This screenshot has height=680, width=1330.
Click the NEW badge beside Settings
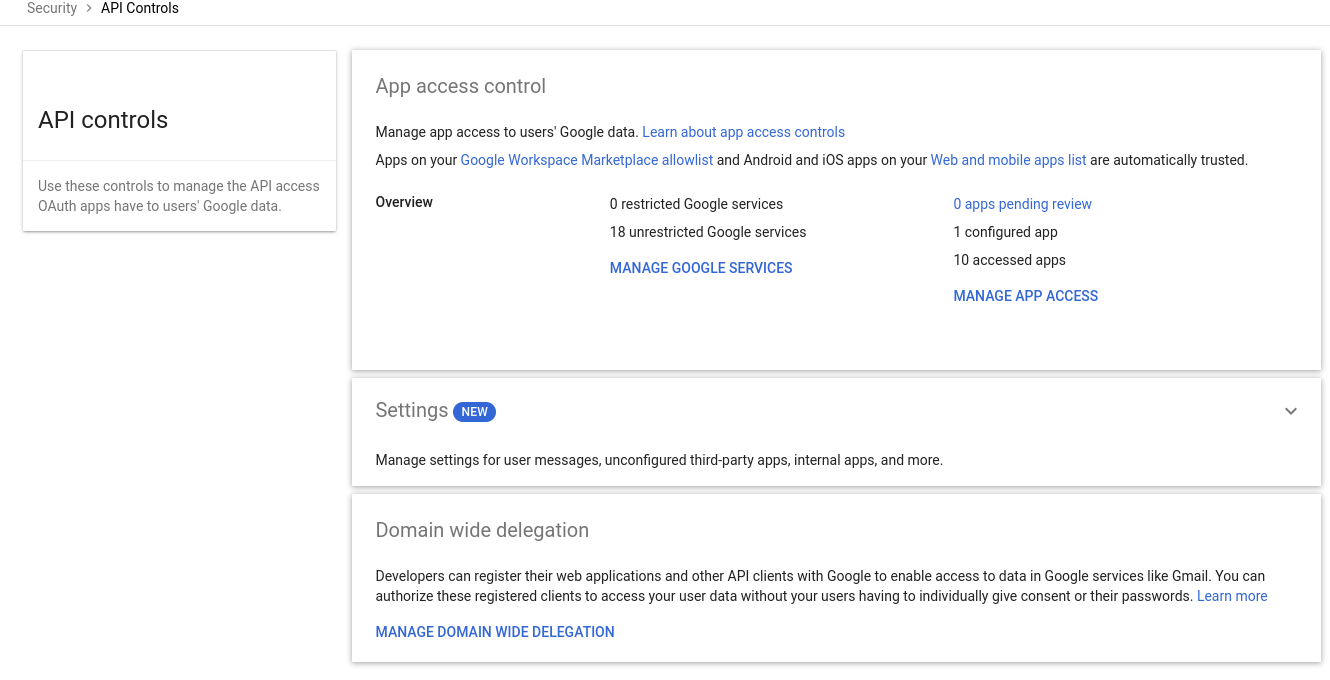pyautogui.click(x=475, y=411)
